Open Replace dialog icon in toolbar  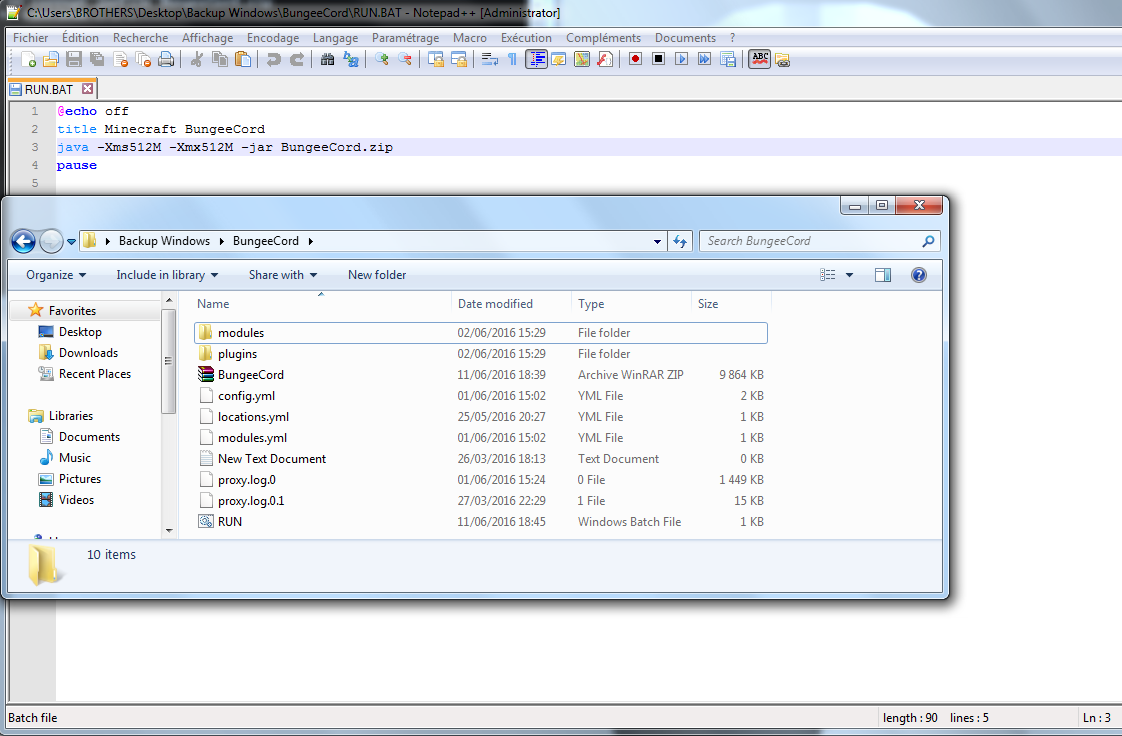pyautogui.click(x=351, y=59)
